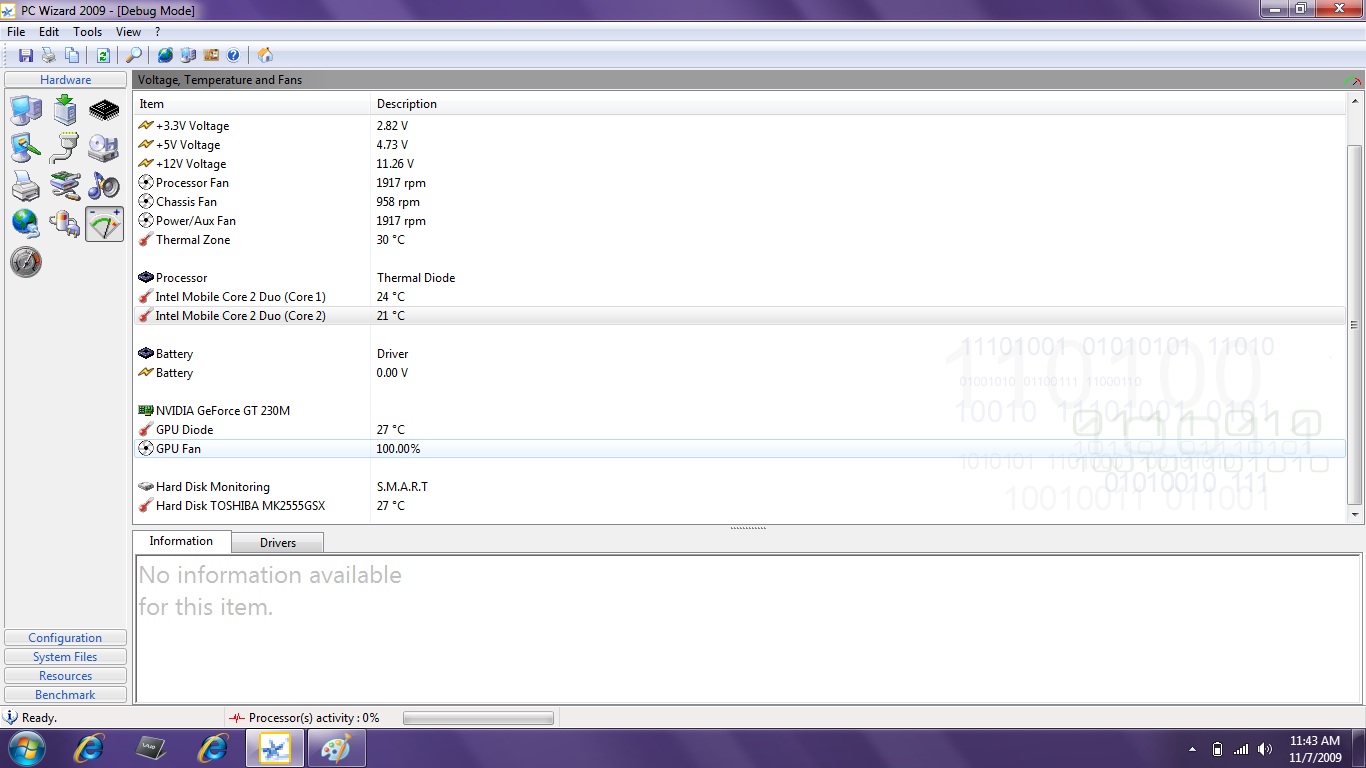This screenshot has width=1366, height=768.
Task: Open the Devices cards icon in sidebar
Action: coord(65,186)
